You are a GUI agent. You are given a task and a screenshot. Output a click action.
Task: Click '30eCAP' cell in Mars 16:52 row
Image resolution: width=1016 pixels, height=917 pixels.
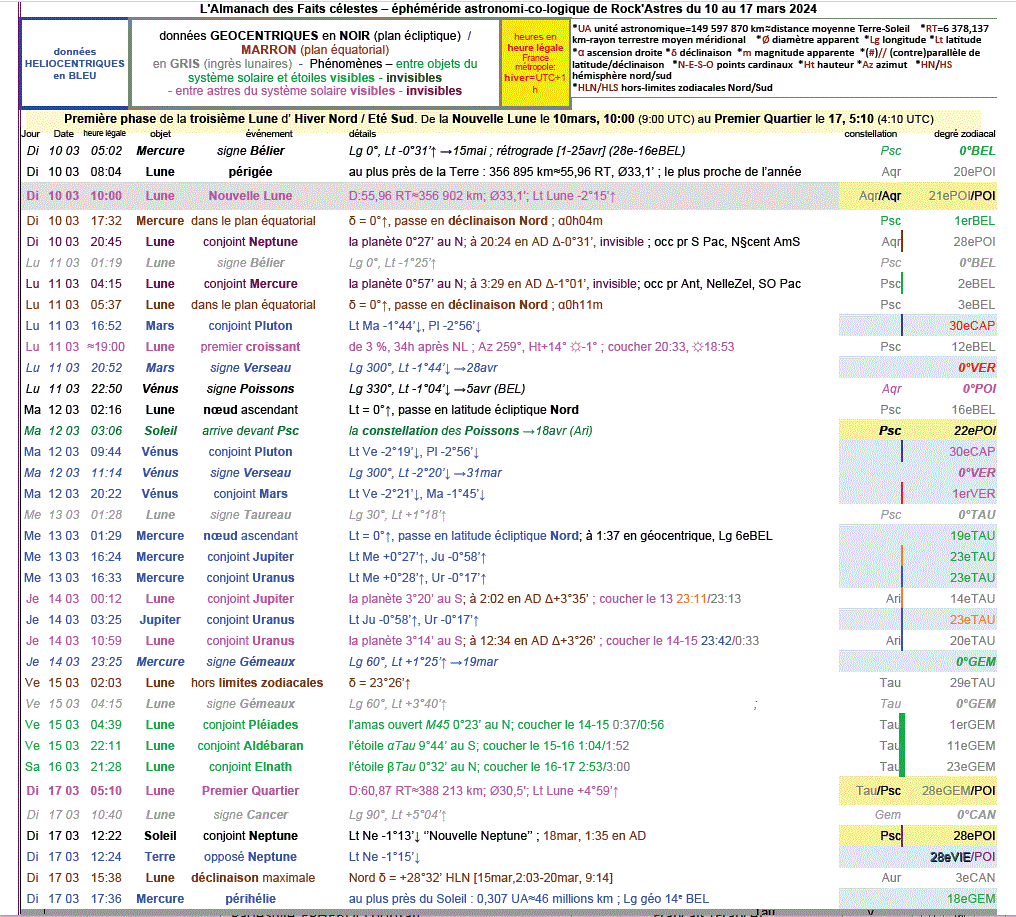pyautogui.click(x=973, y=326)
